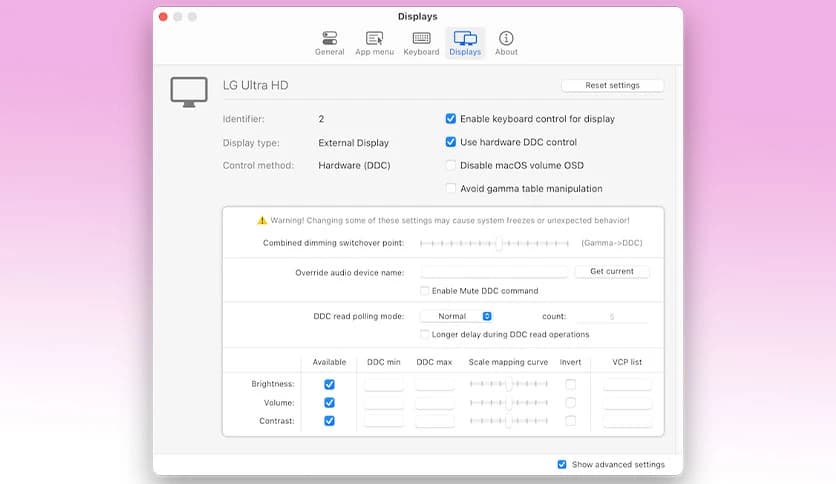Click the Get current button

click(612, 272)
